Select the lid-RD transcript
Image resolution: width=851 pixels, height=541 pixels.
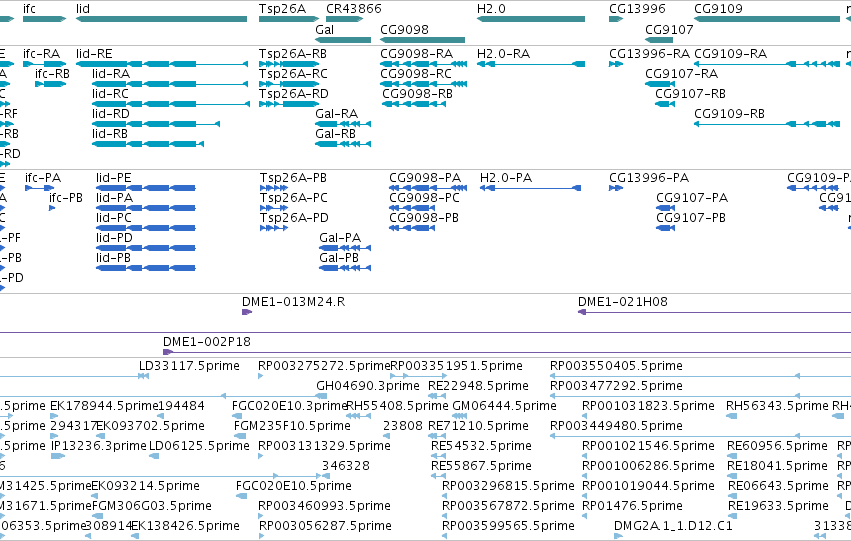point(156,124)
